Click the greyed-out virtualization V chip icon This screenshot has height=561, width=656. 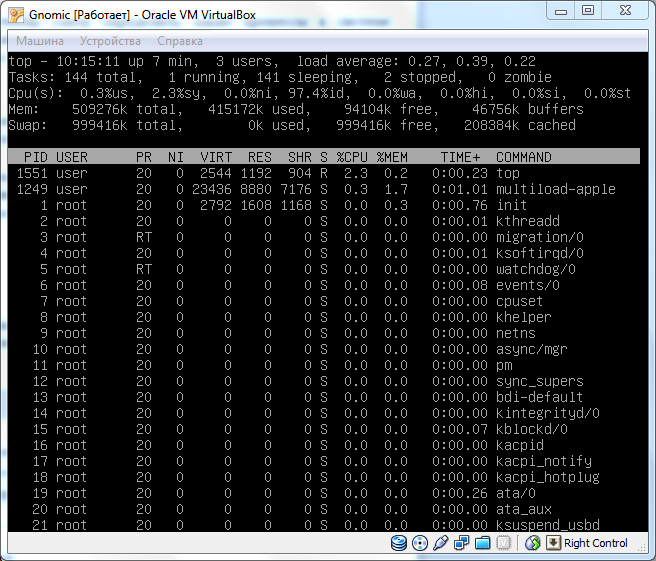(504, 543)
